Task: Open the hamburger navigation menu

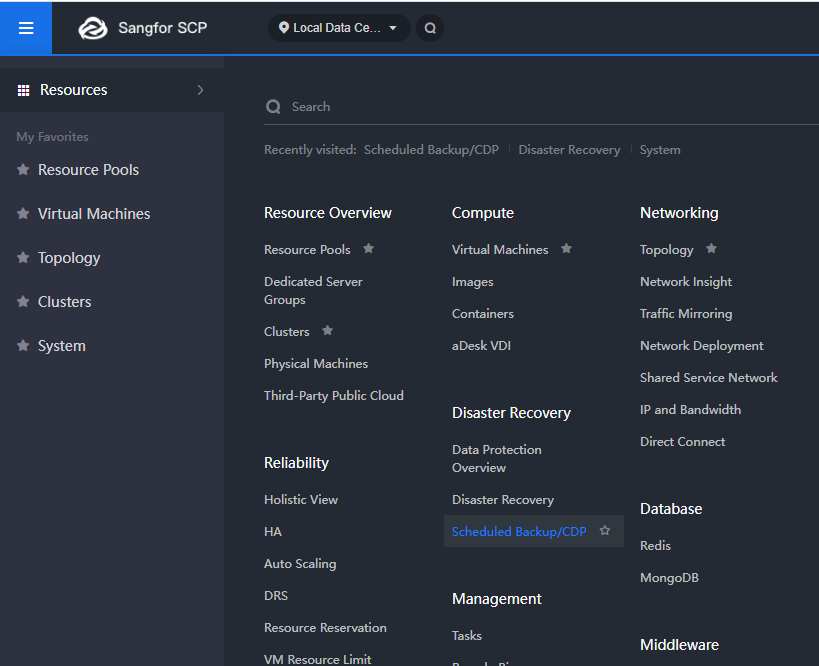Action: click(25, 27)
